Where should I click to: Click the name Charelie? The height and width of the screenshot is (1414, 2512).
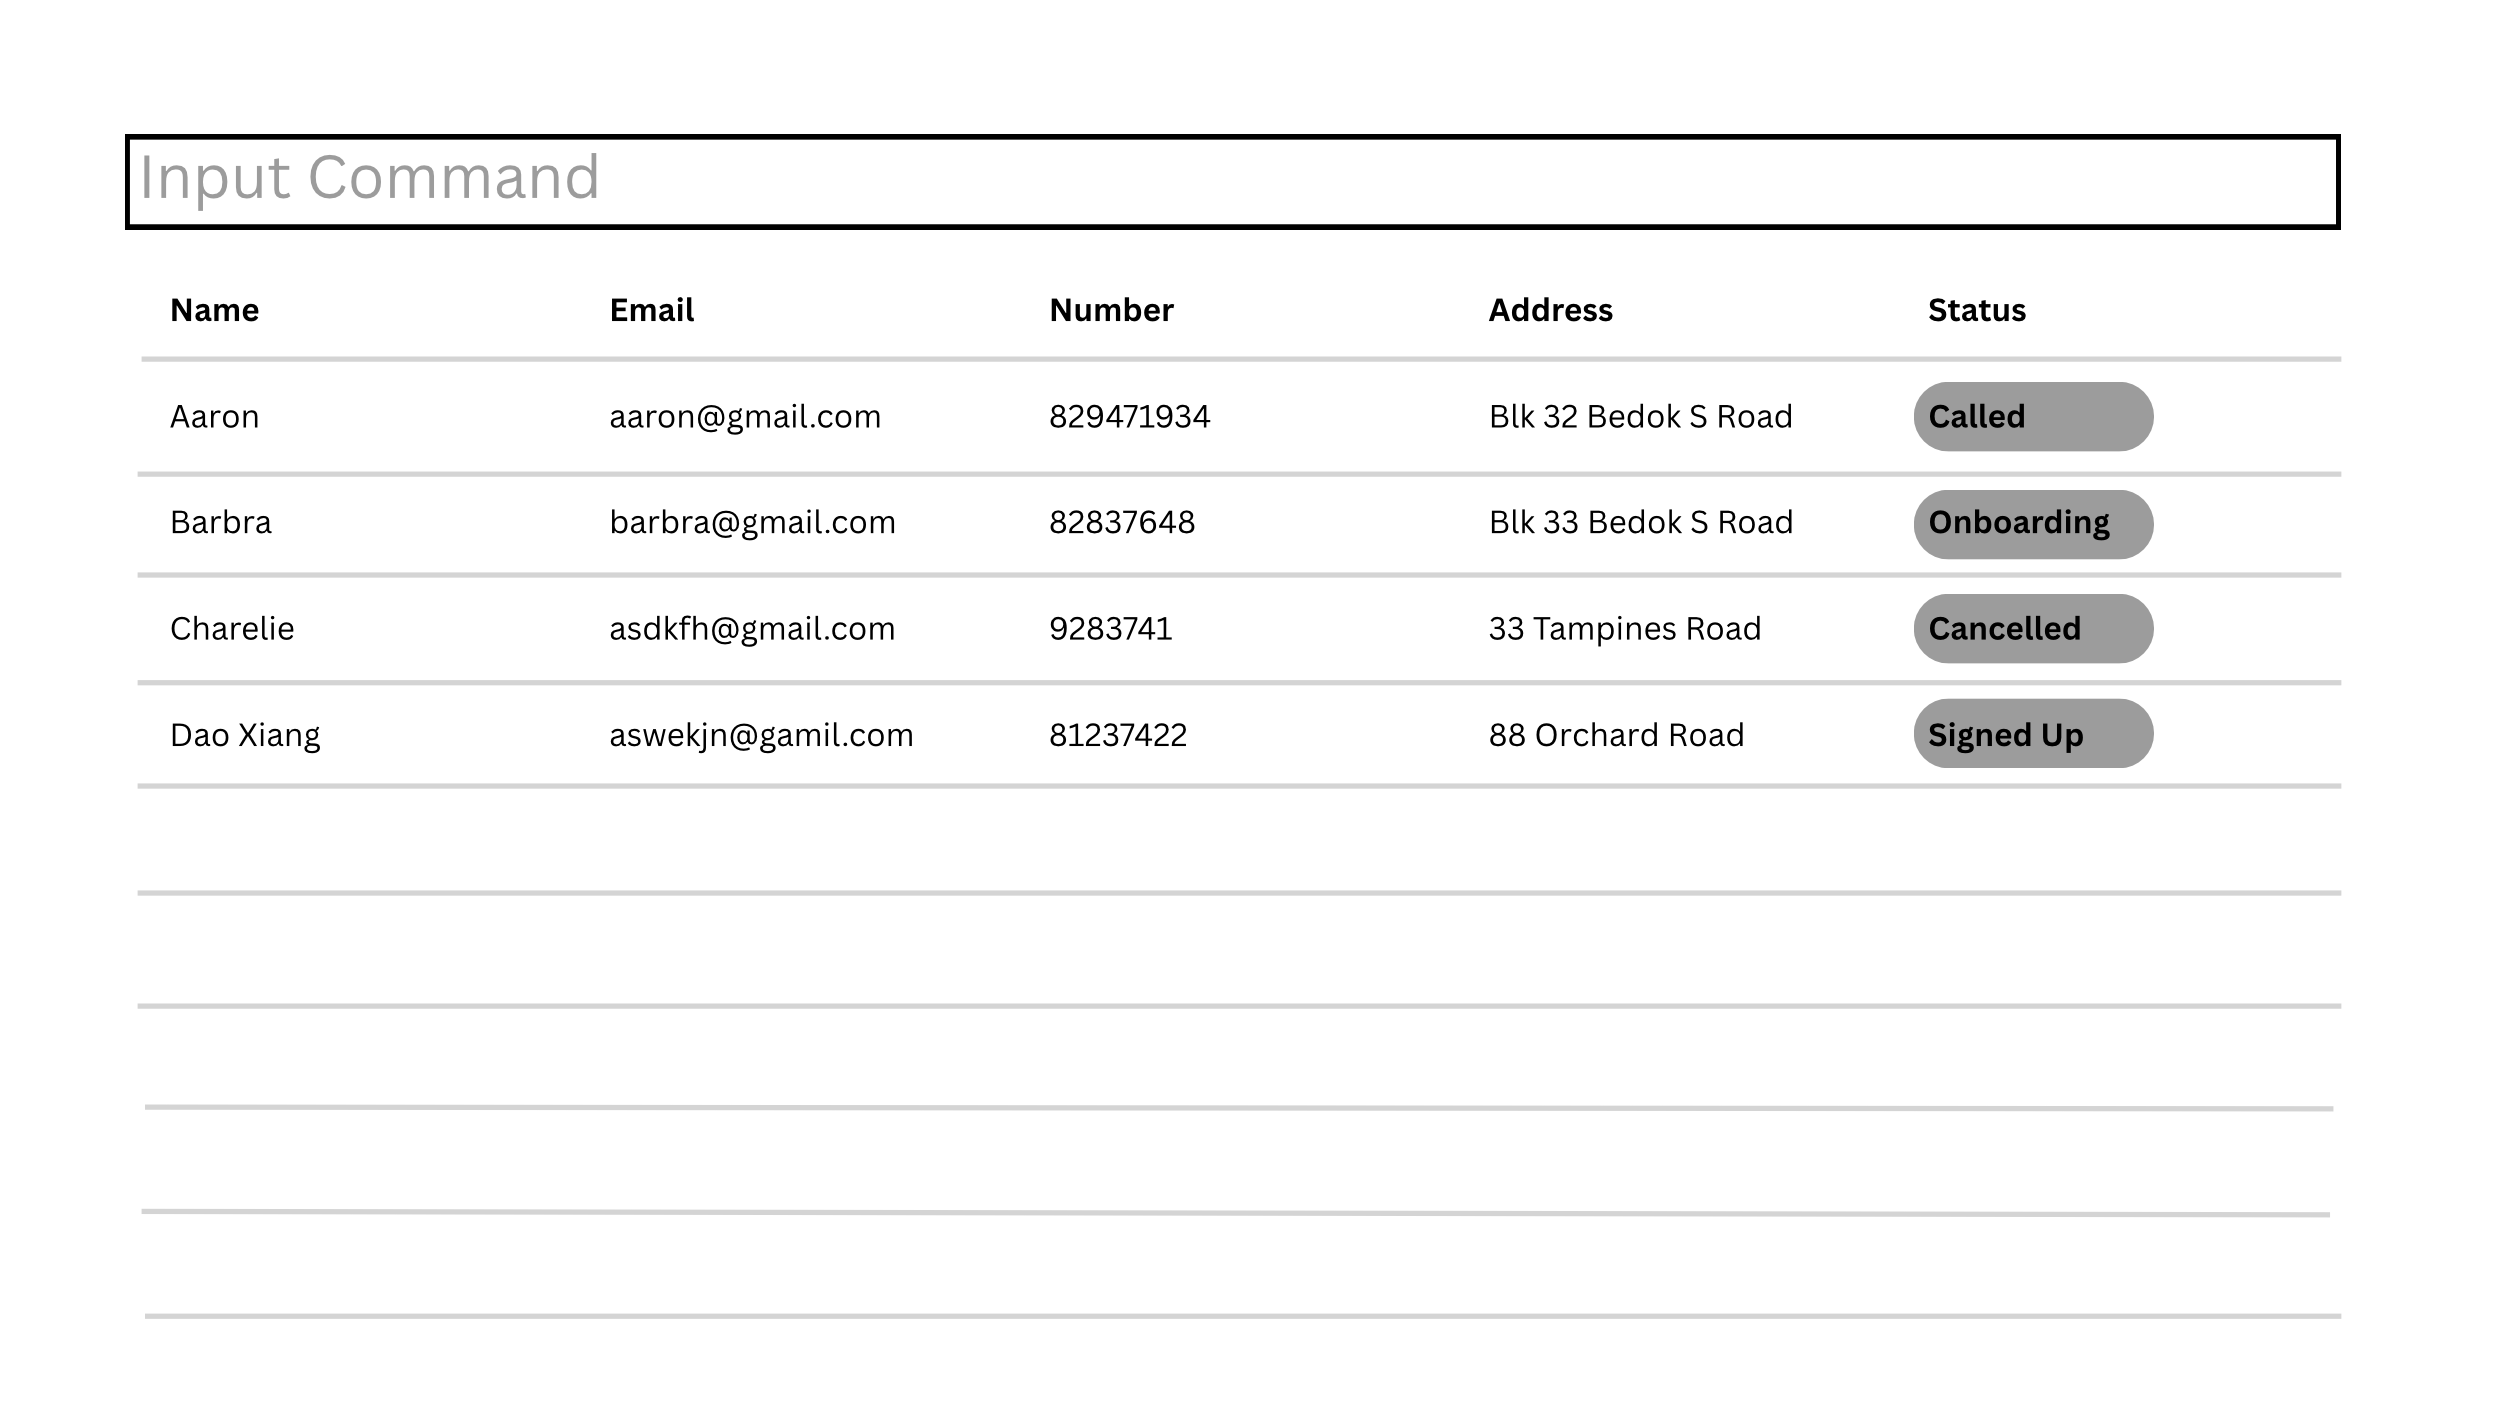tap(232, 629)
